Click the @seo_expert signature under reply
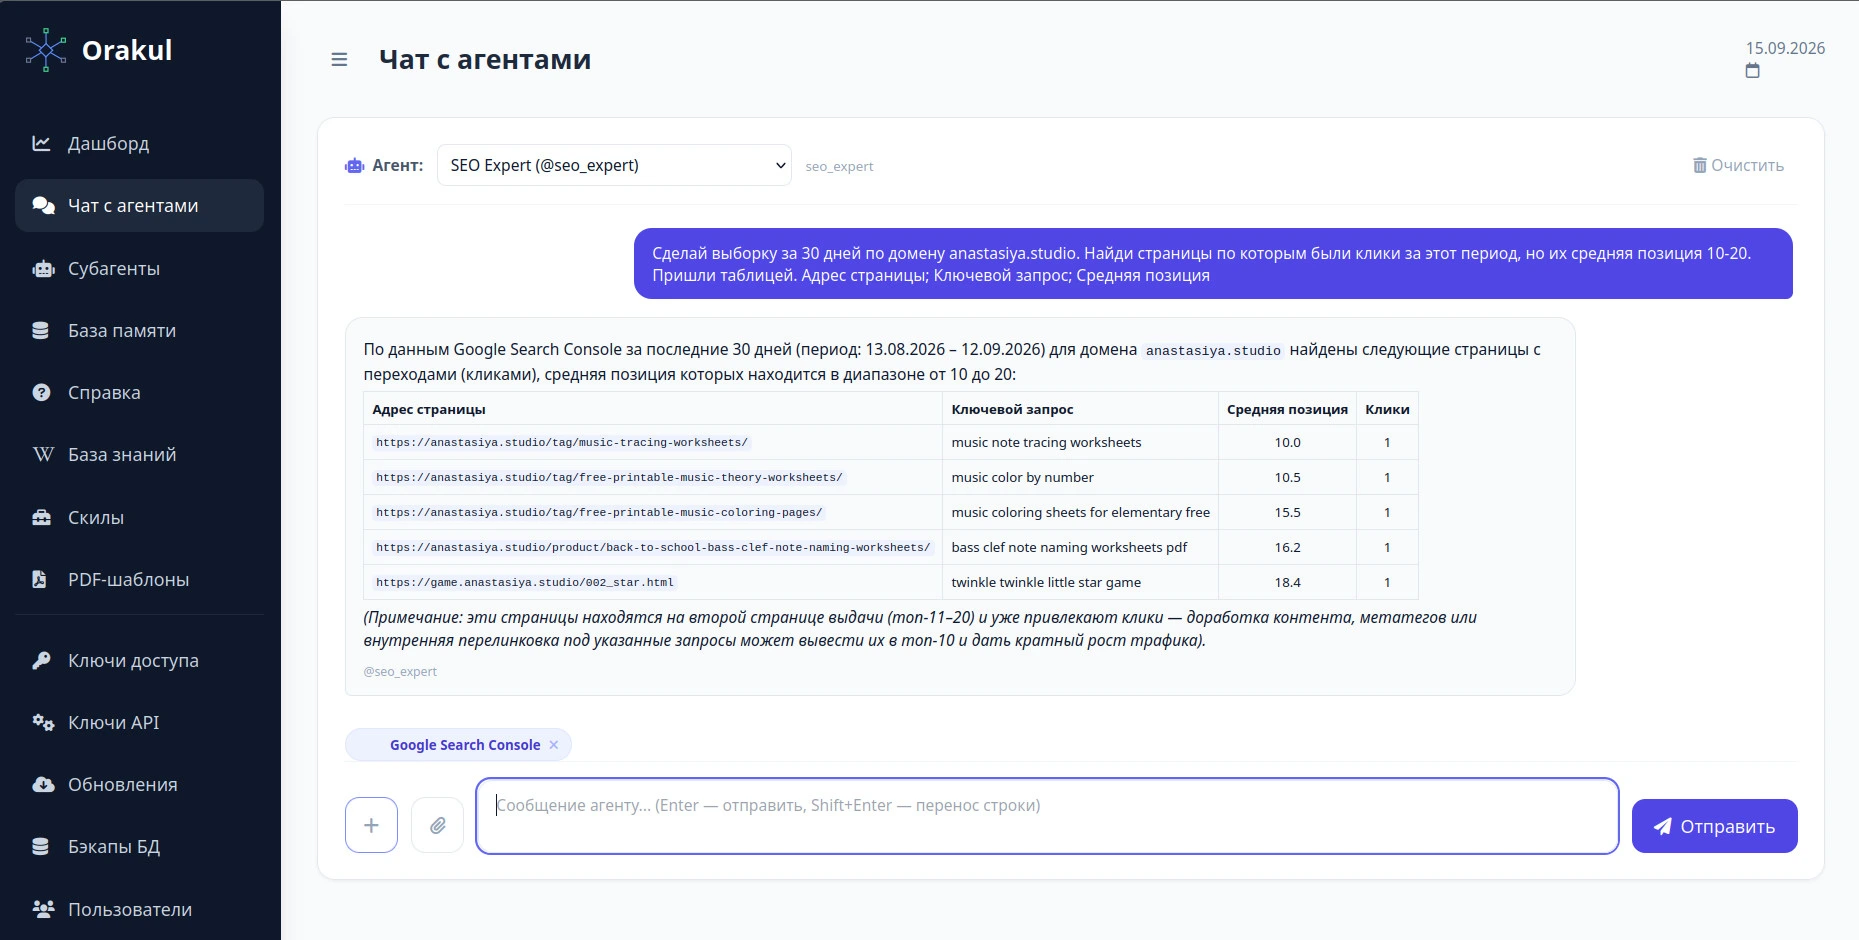 coord(400,672)
